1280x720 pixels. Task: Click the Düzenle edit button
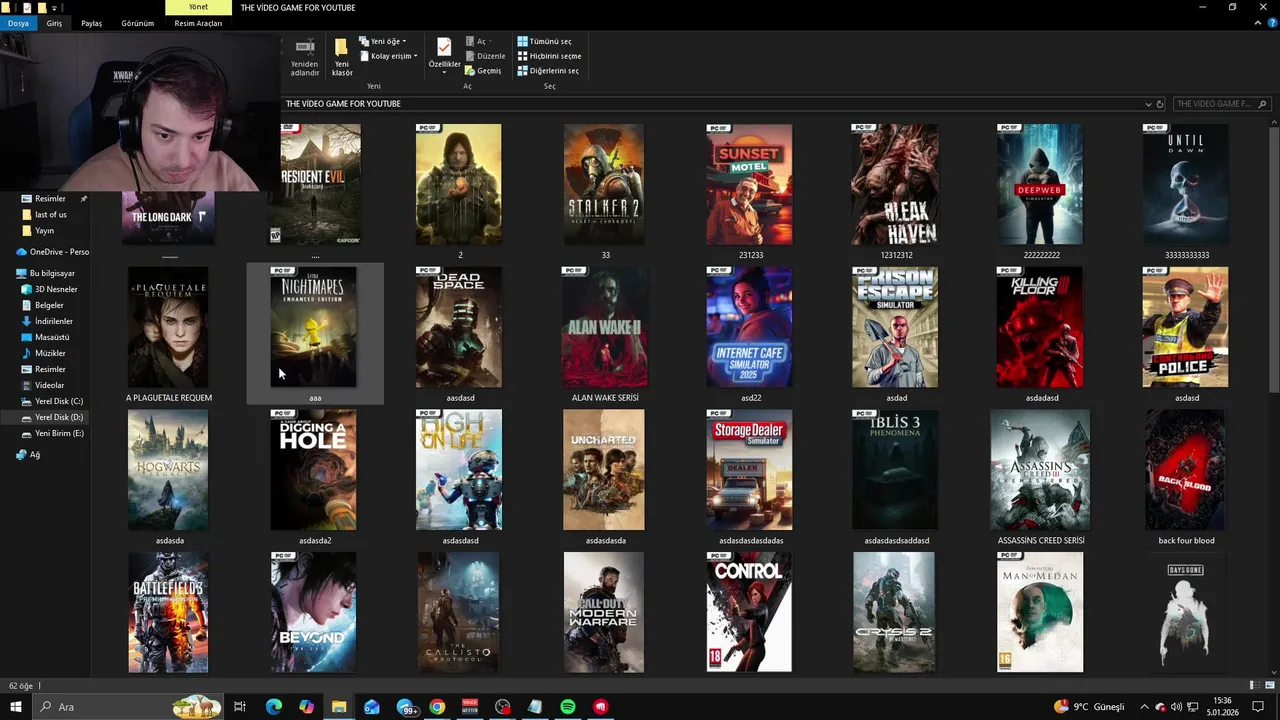[485, 56]
